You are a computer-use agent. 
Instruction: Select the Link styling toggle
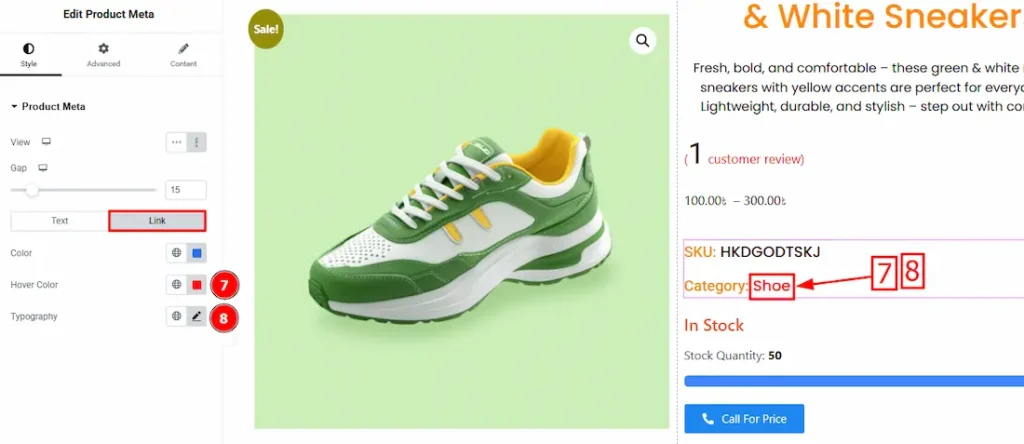pyautogui.click(x=157, y=220)
